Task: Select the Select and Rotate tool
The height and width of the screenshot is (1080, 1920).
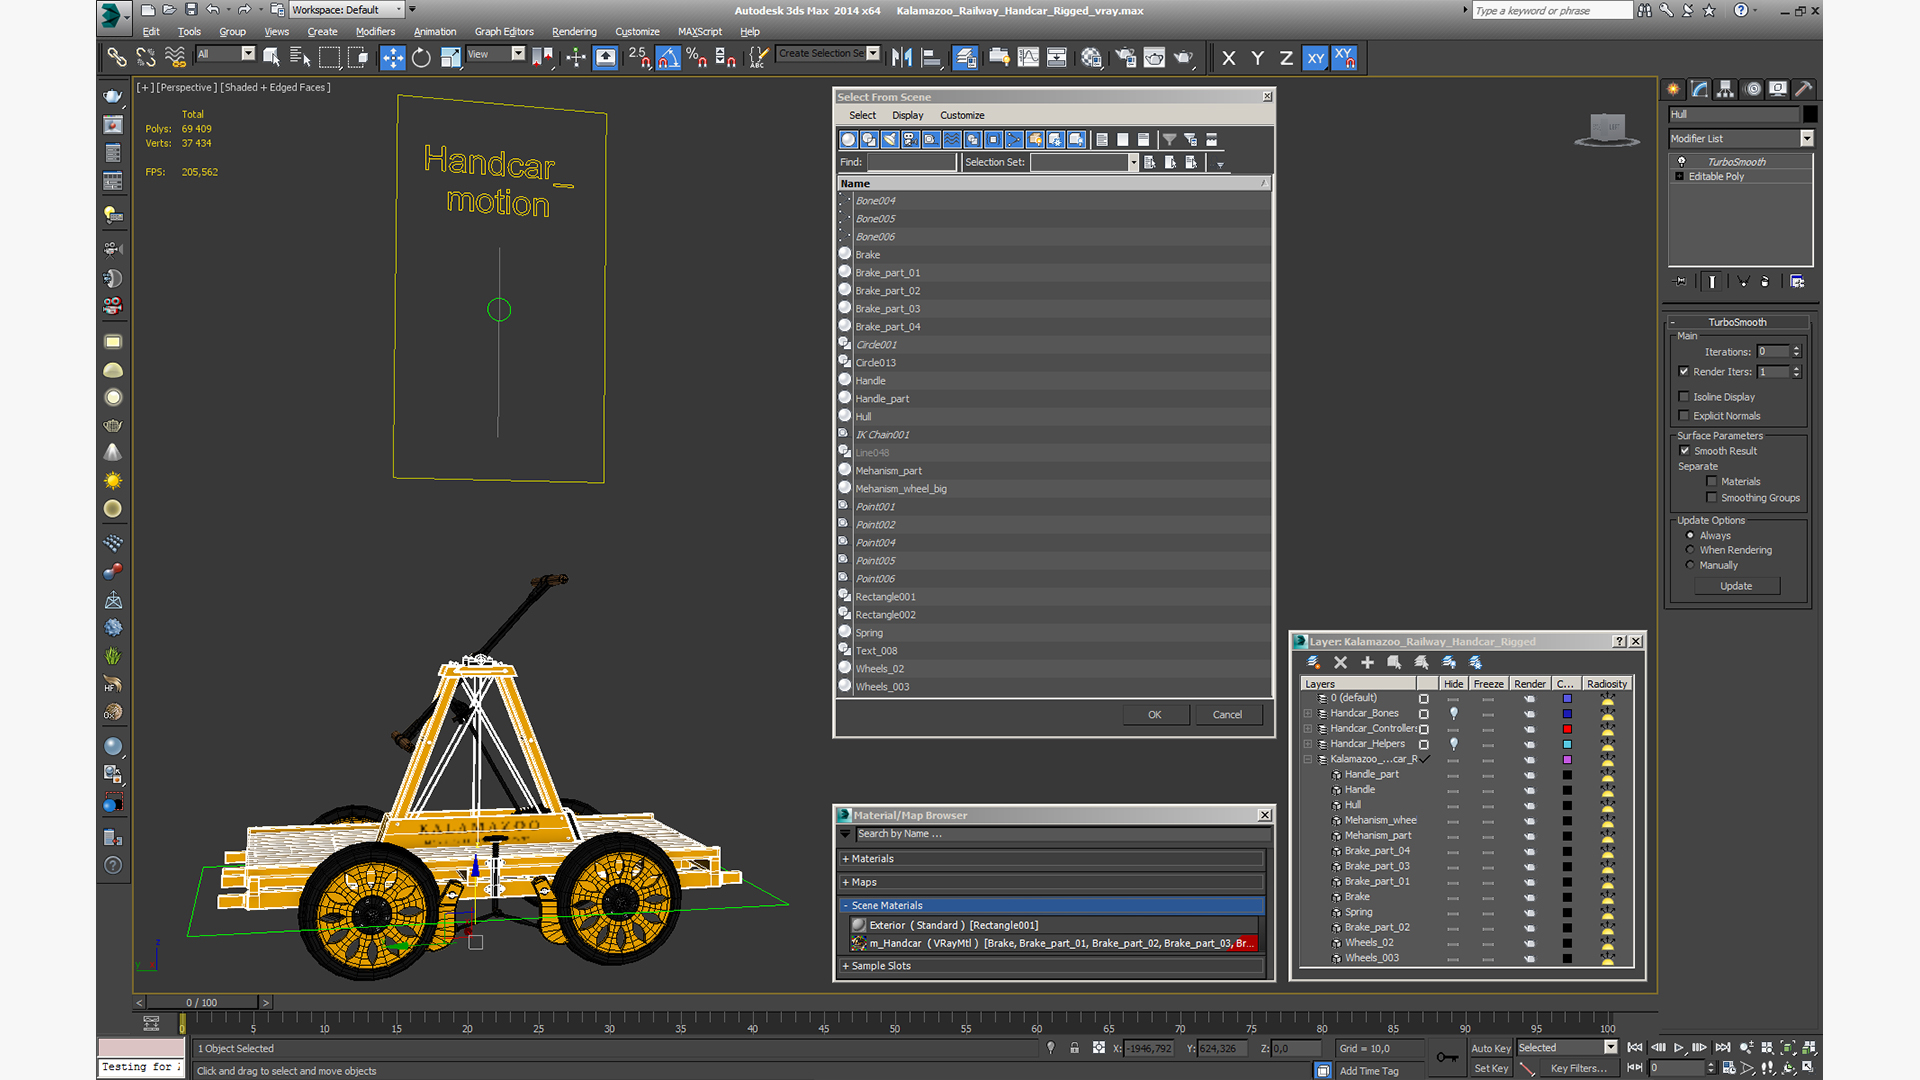Action: [x=422, y=58]
